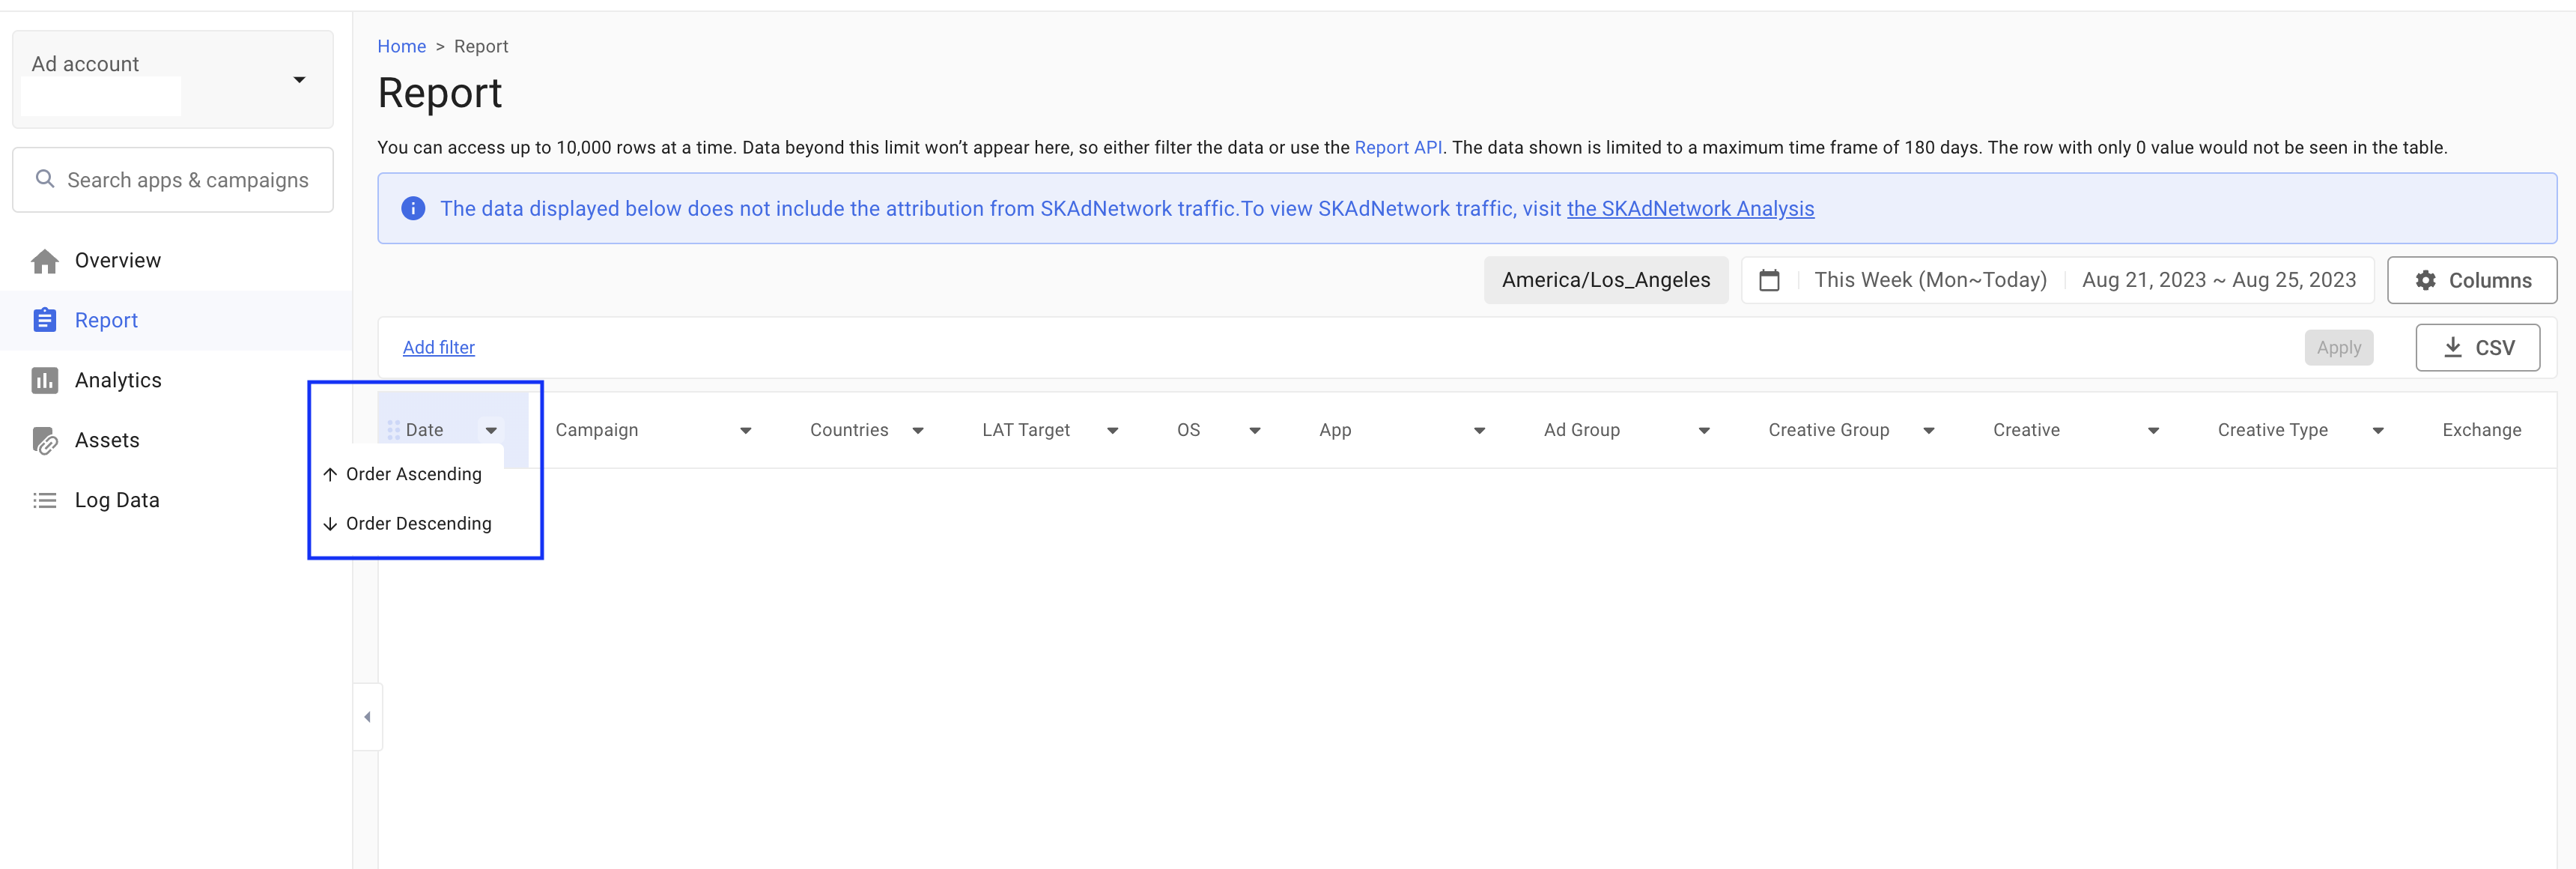Screen dimensions: 2576x869
Task: Open the Overview section from sidebar
Action: pos(46,260)
